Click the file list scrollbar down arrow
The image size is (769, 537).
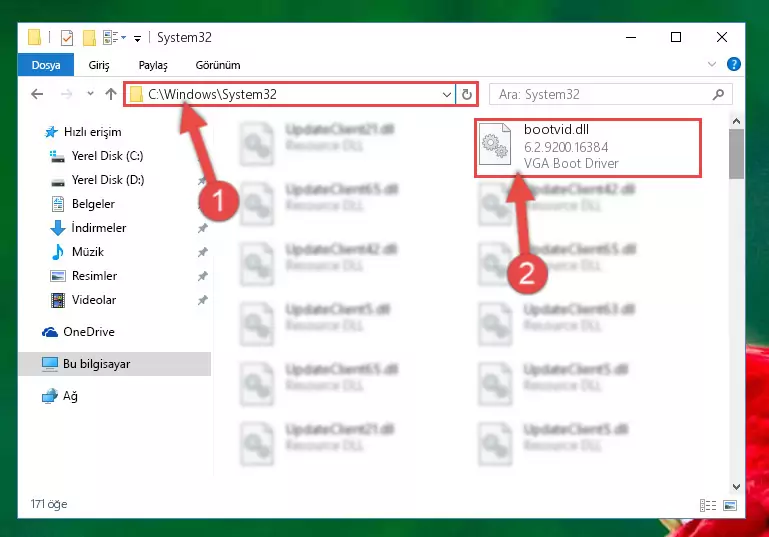coord(736,486)
